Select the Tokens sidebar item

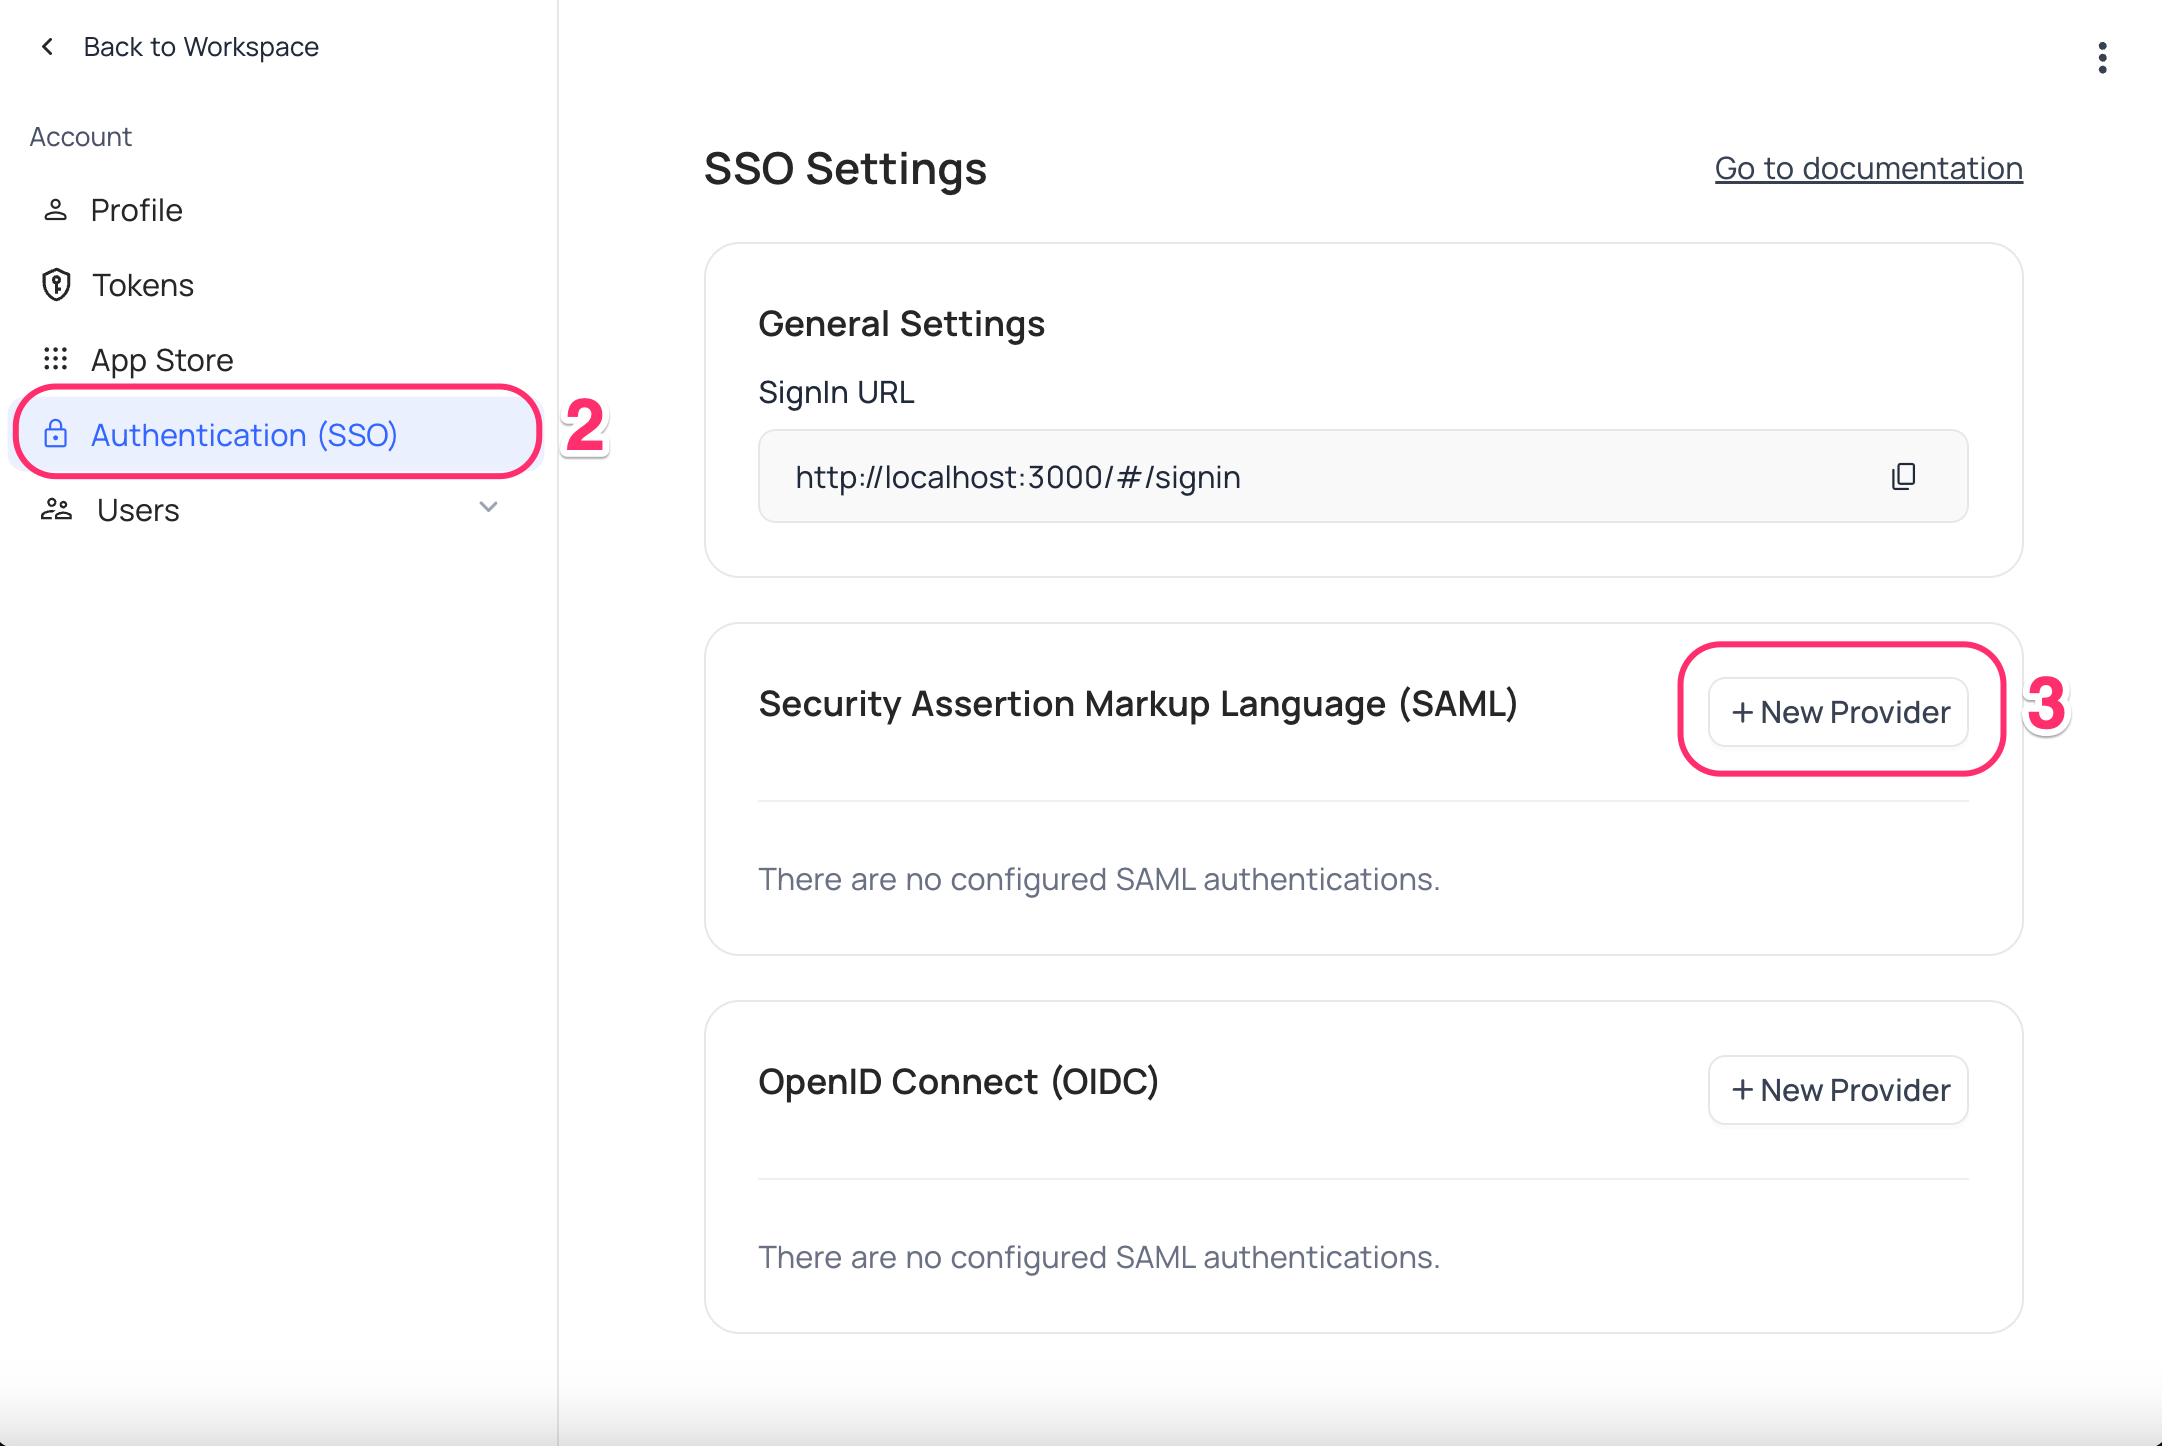point(140,284)
